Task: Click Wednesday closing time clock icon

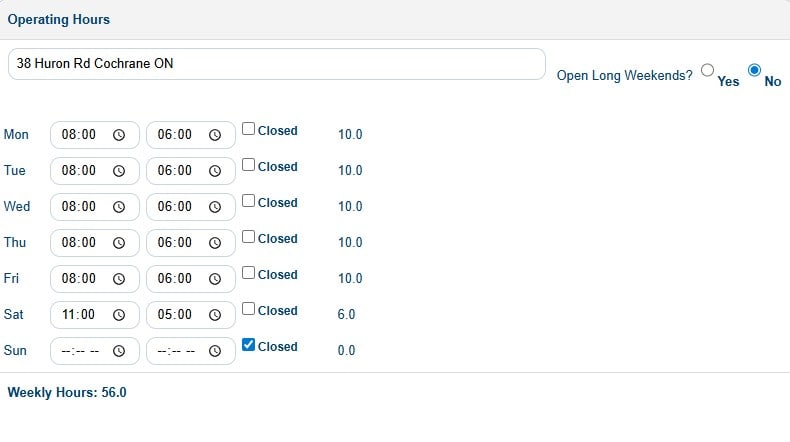Action: (215, 207)
